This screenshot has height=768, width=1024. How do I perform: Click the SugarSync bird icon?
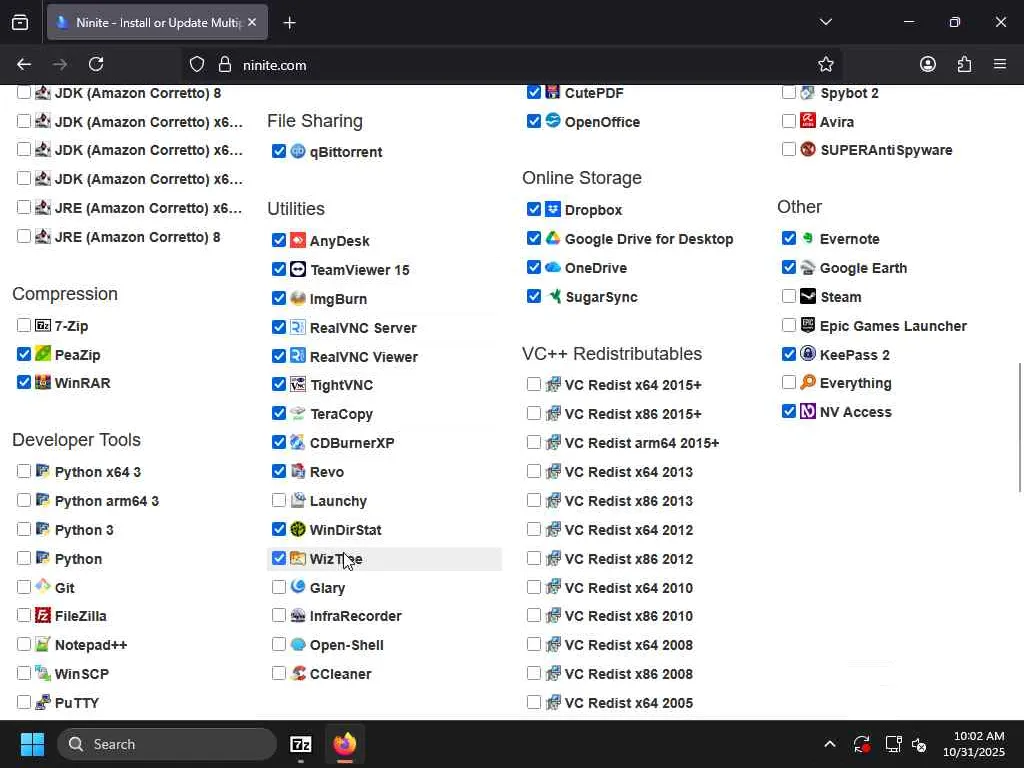[x=552, y=296]
